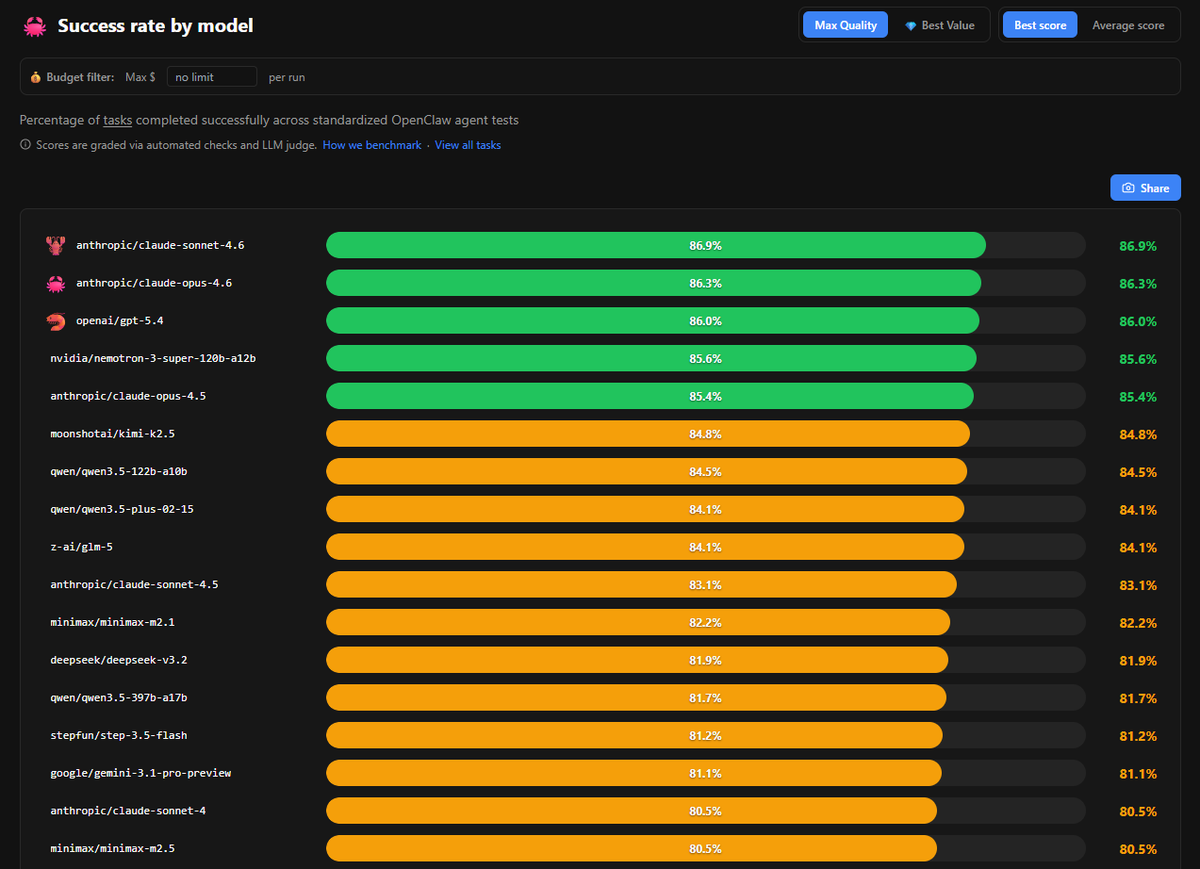Click the z-ai/glm-5 model name

[x=82, y=547]
